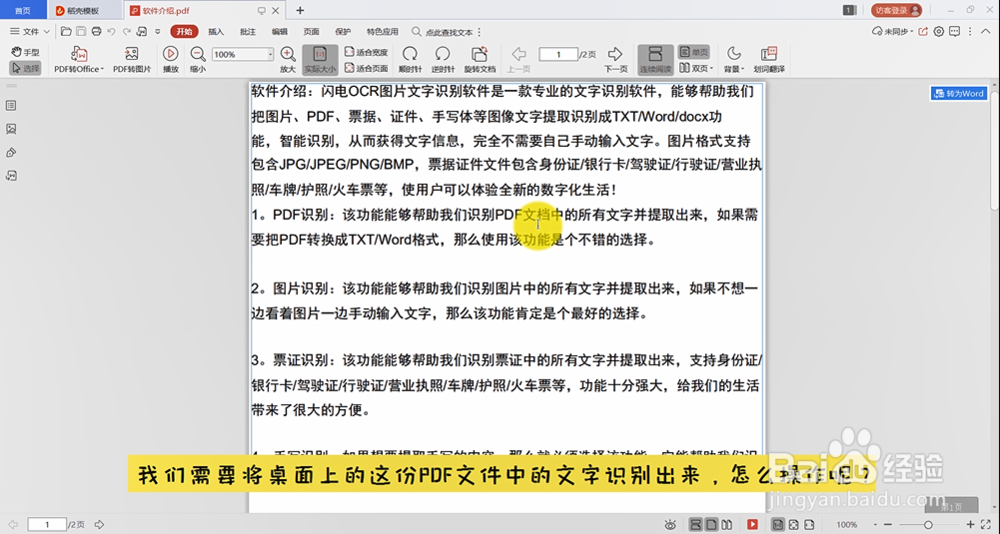Zoom out with 缩小 magnifier
This screenshot has height=534, width=1000.
pyautogui.click(x=198, y=60)
